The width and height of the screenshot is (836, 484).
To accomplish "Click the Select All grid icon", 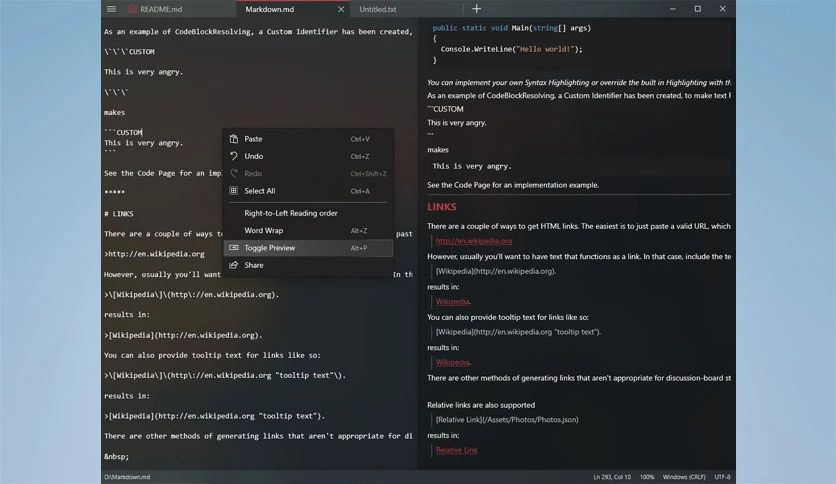I will tap(234, 190).
